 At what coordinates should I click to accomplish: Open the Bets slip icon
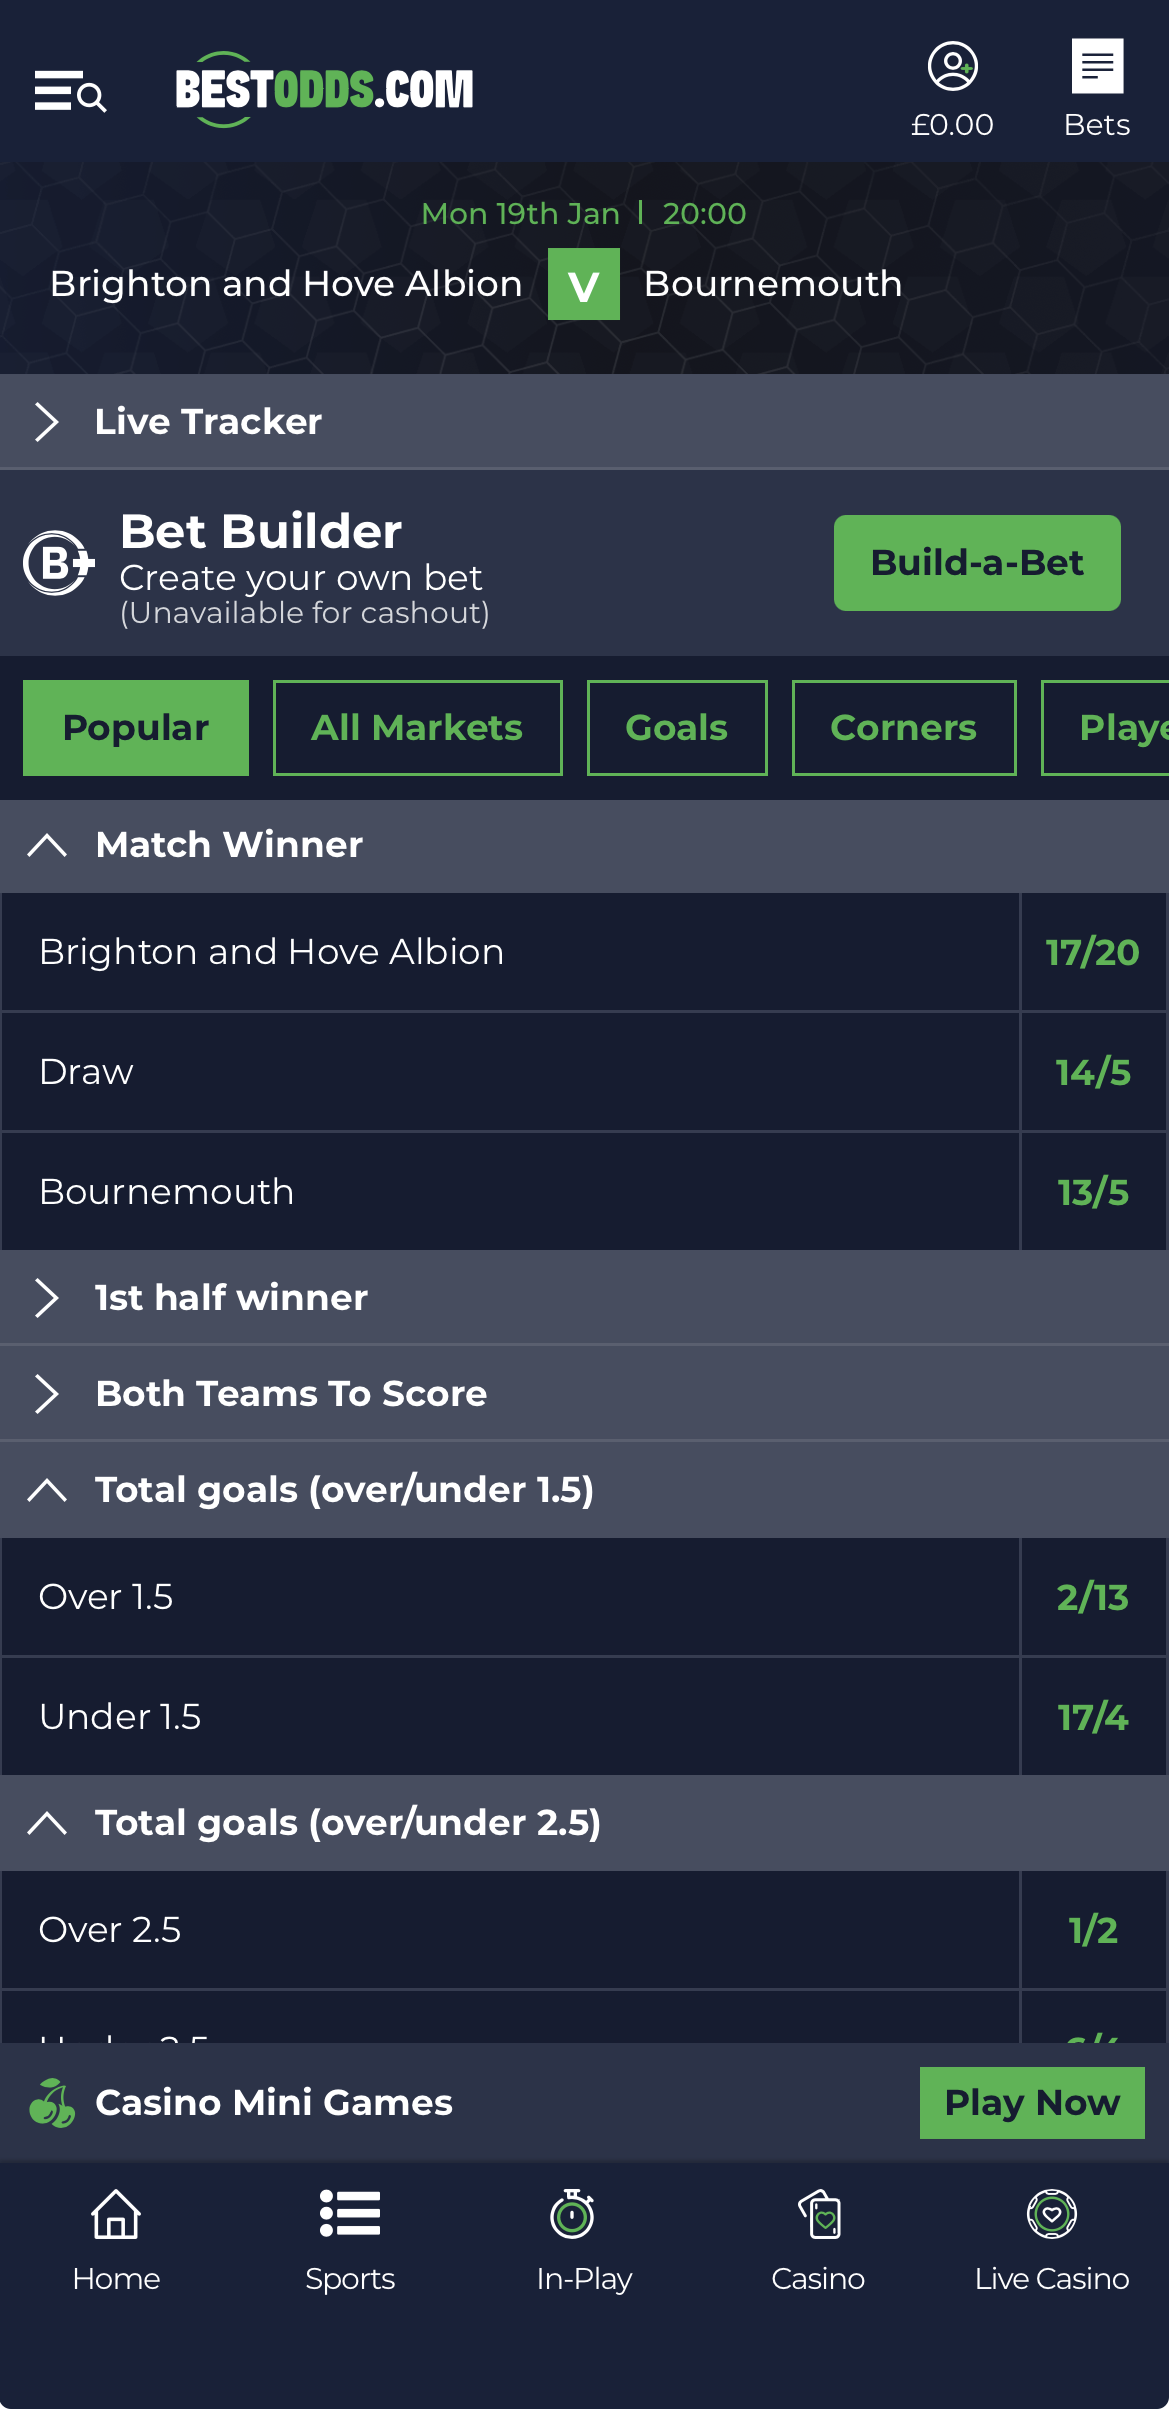coord(1097,68)
